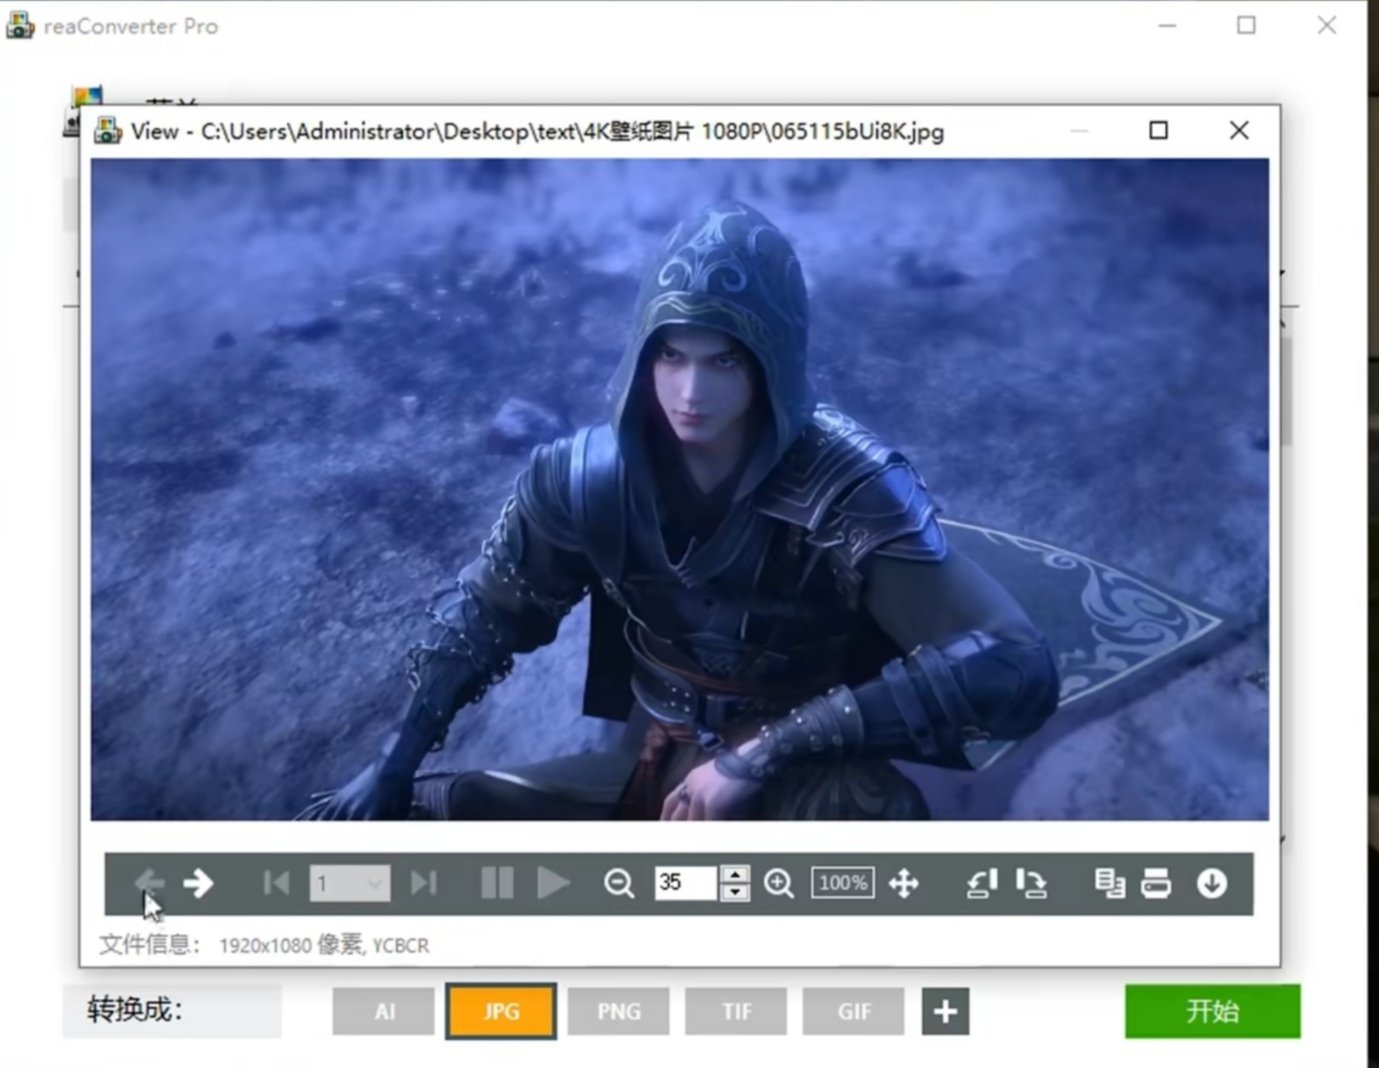Click the zoom out magnifier icon
Viewport: 1379px width, 1068px height.
click(619, 883)
